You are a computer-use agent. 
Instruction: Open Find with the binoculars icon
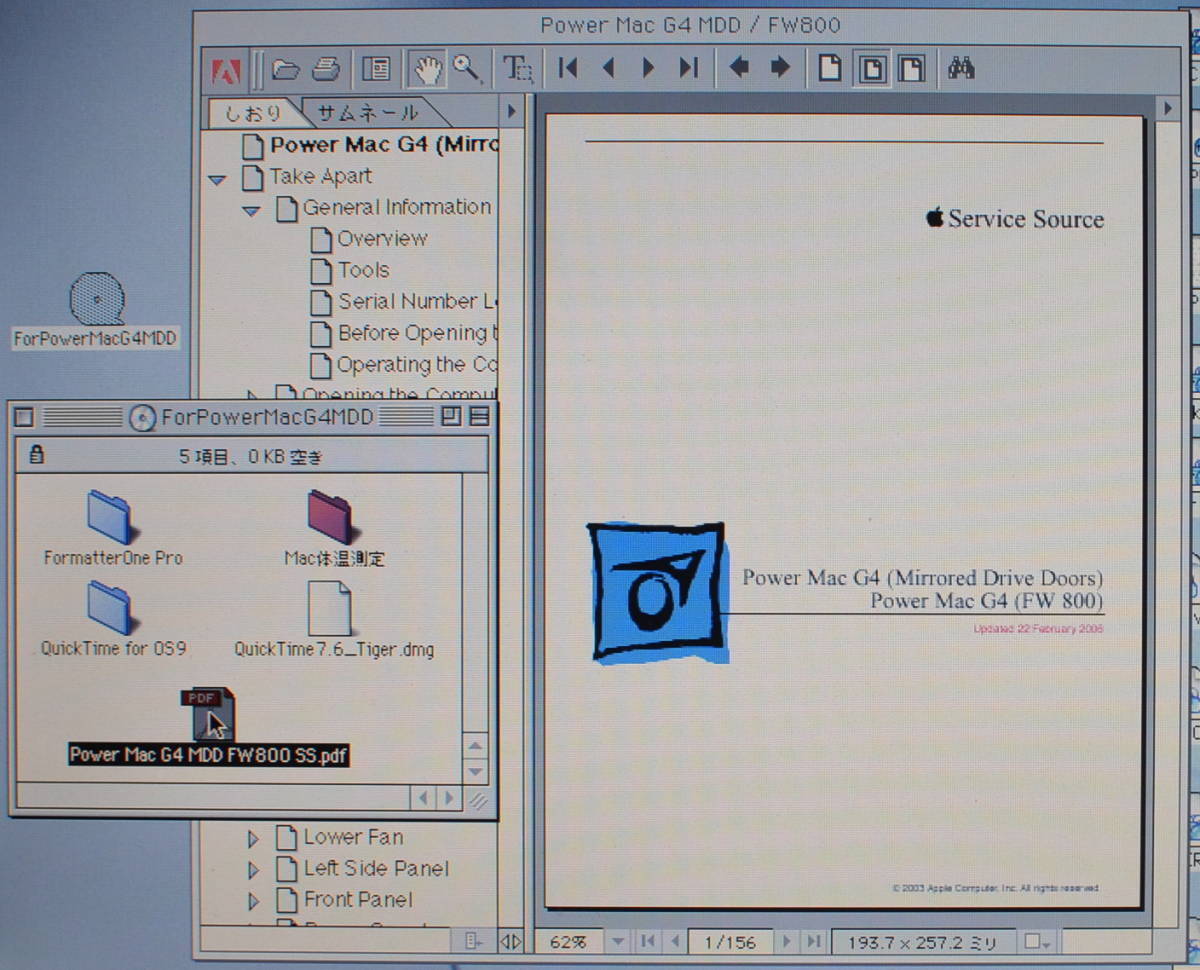pos(961,69)
